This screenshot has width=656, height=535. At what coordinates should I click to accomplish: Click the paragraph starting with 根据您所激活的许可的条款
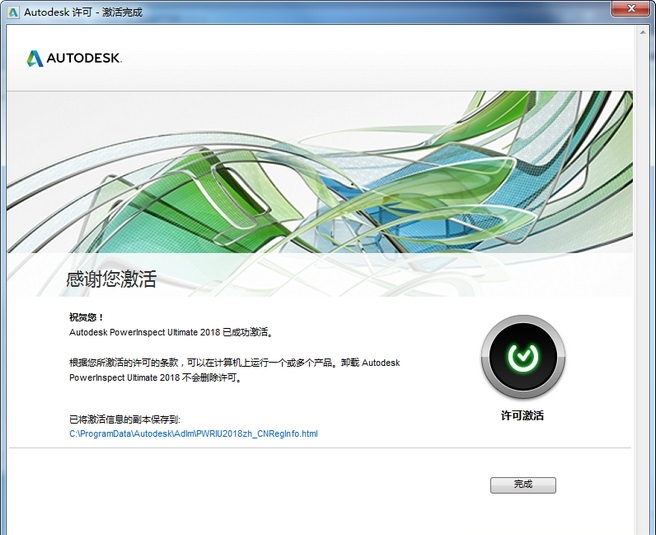point(234,370)
